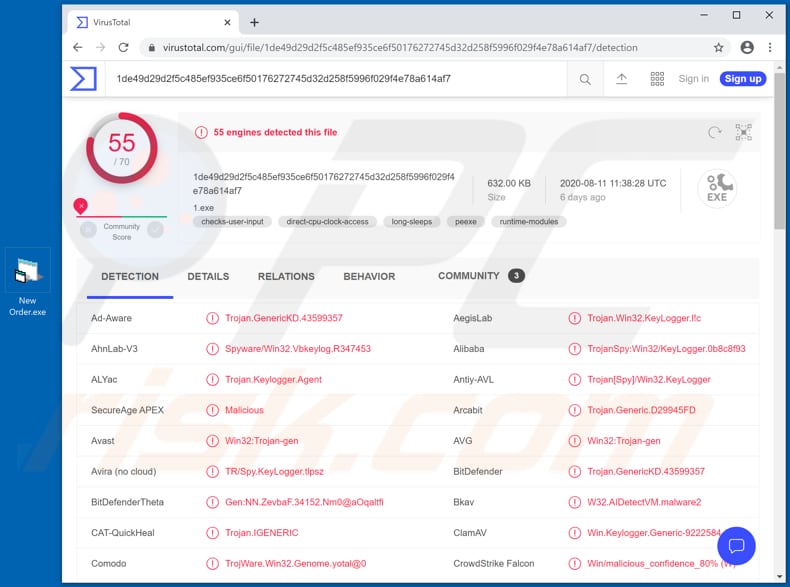Viewport: 790px width, 587px height.
Task: Reload the page in browser
Action: 123,47
